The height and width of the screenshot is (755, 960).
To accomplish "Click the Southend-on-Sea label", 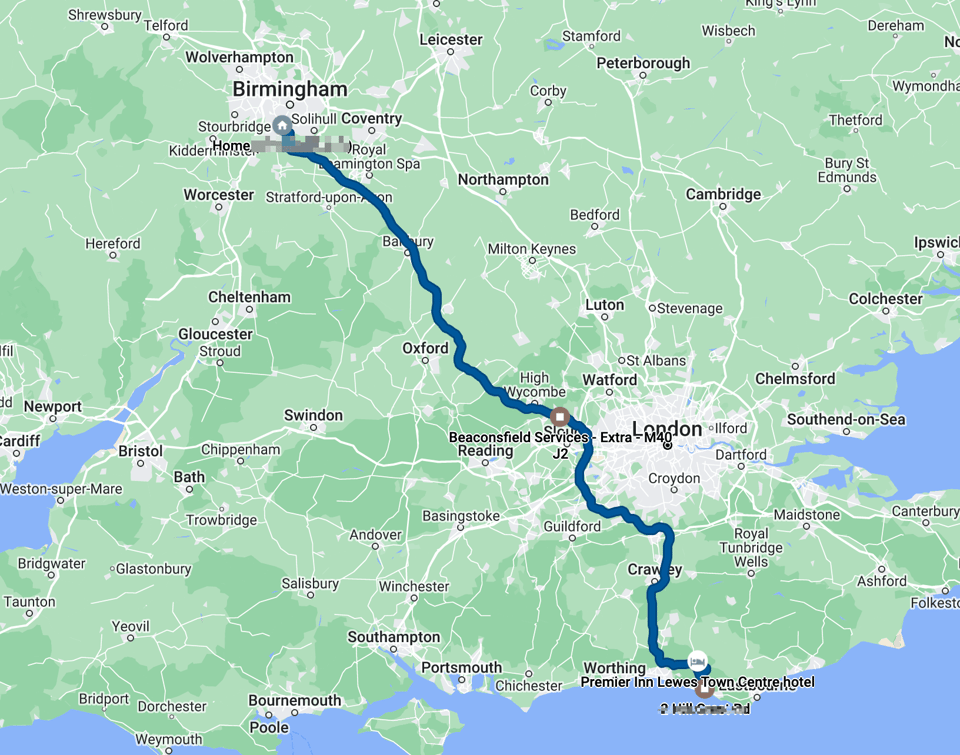I will 846,419.
